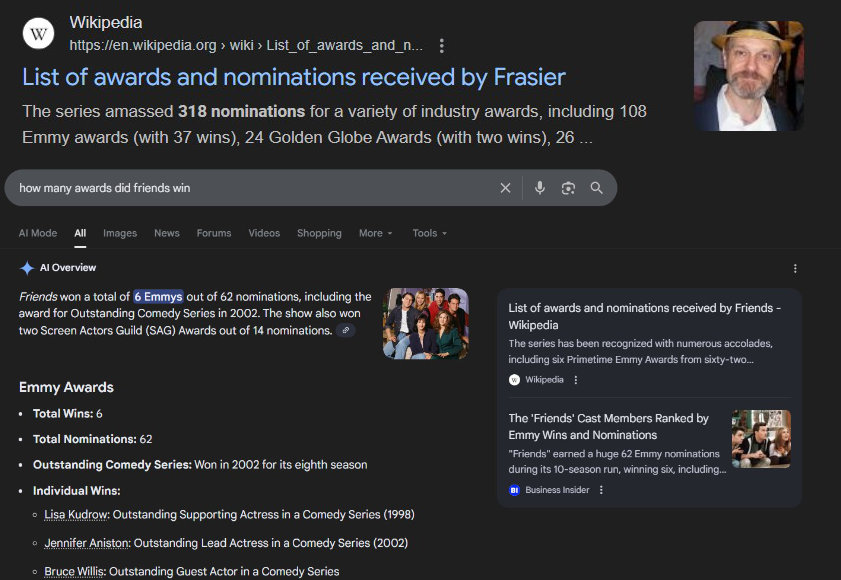The image size is (841, 580).
Task: Open the Frasier result thumbnail photo
Action: tap(749, 76)
